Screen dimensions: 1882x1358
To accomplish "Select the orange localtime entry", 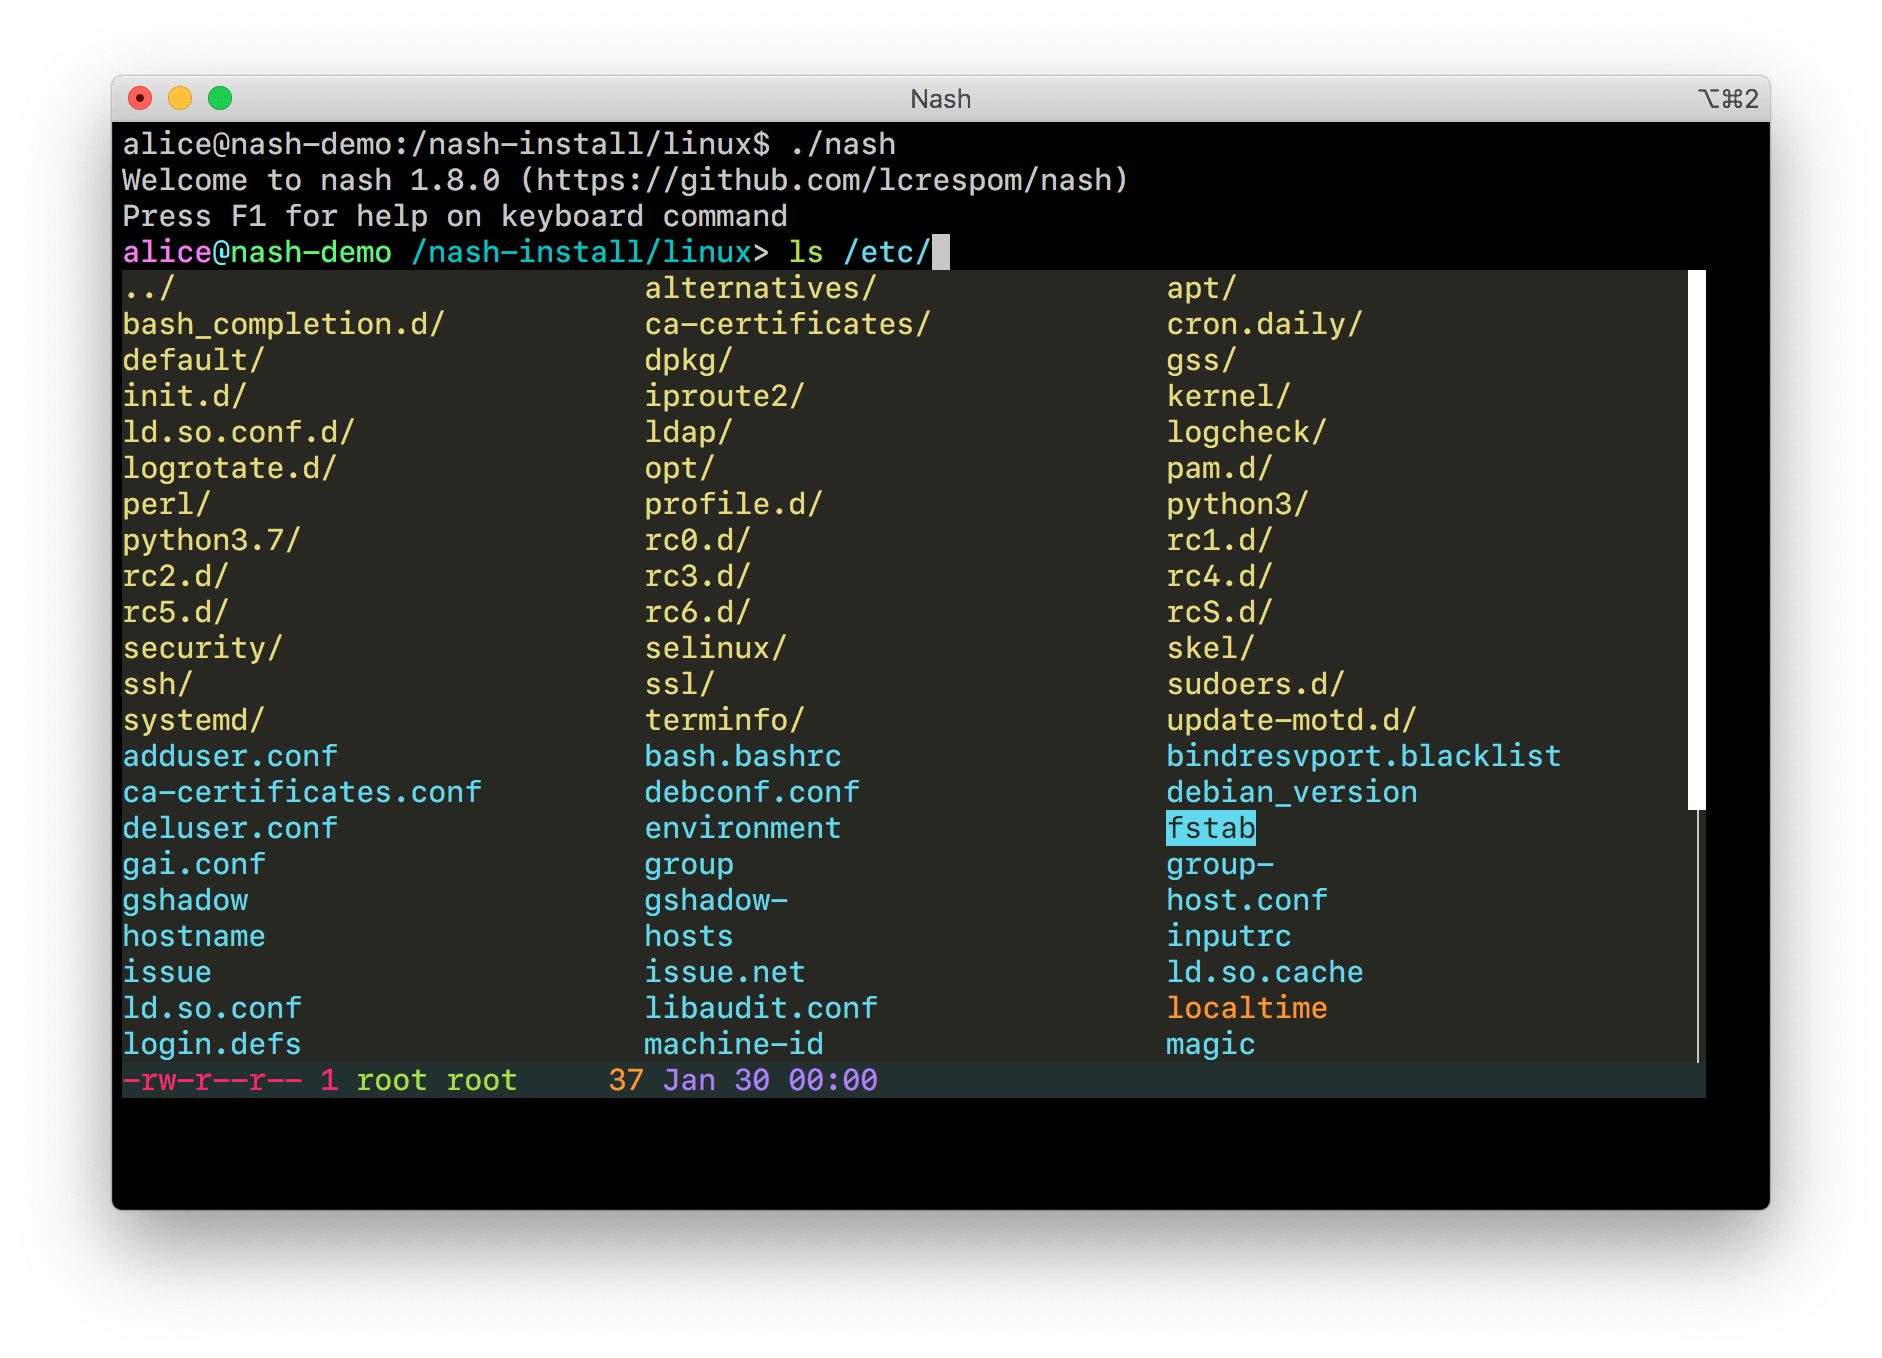I will click(1246, 1008).
